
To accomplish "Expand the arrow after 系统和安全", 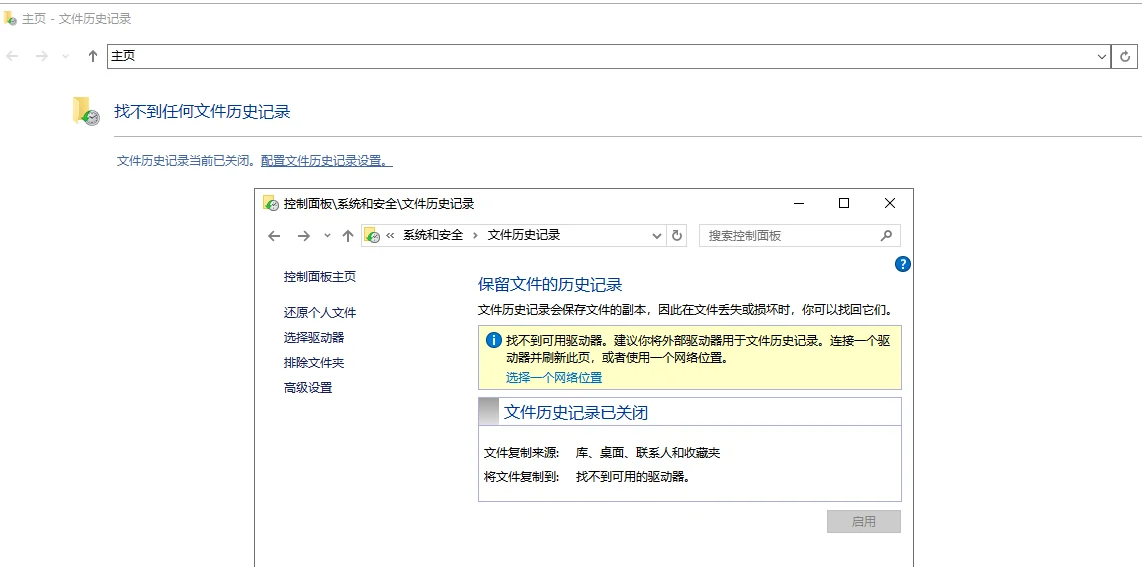I will [476, 236].
